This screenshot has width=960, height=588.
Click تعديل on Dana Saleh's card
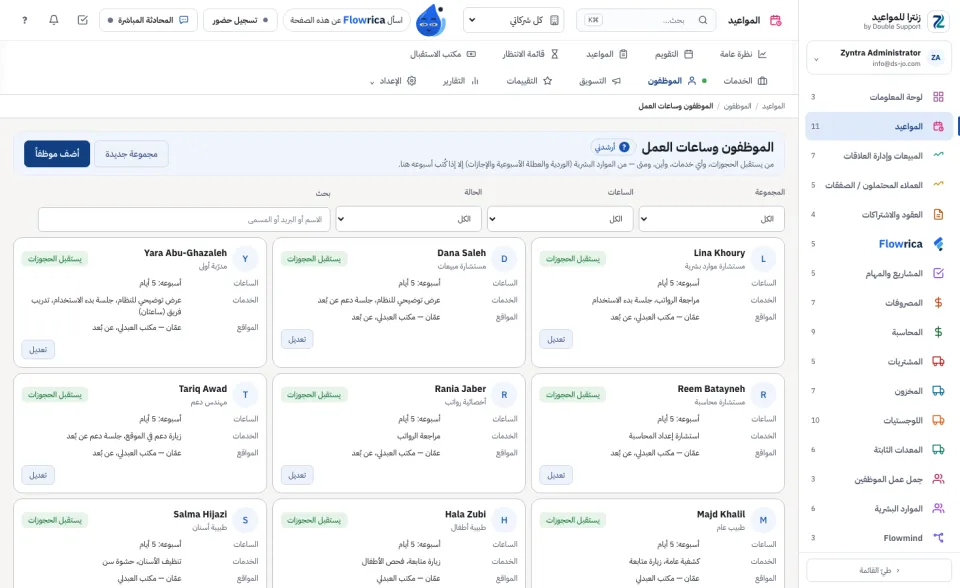pyautogui.click(x=297, y=339)
